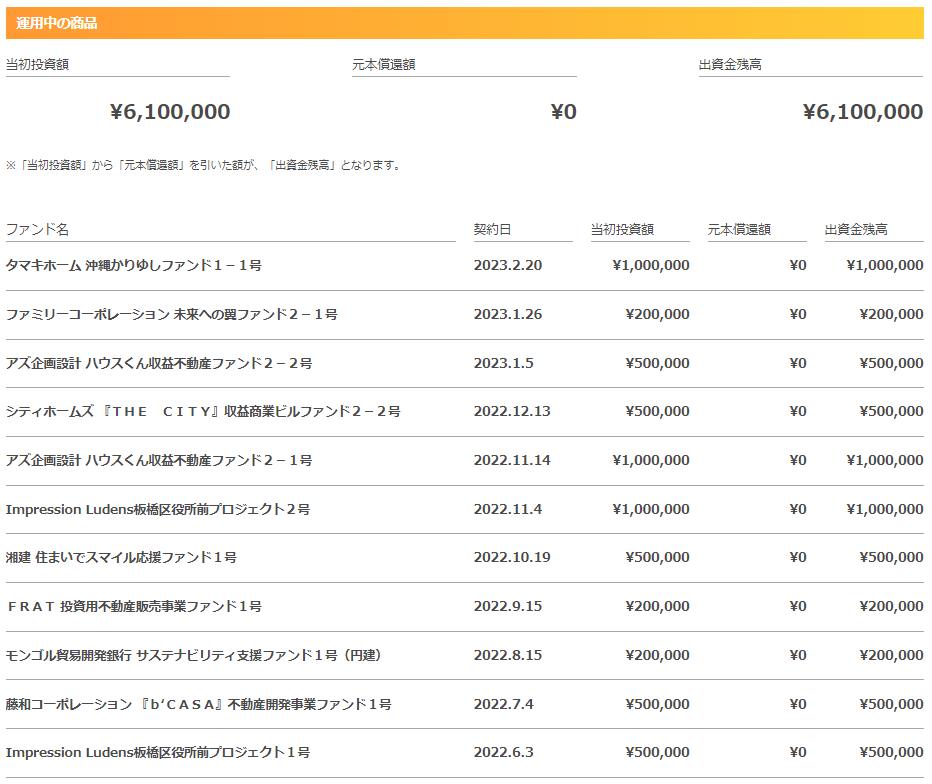The height and width of the screenshot is (784, 932).
Task: Open 湘建 住まいでスマイル応援ファンド1号
Action: coord(121,558)
